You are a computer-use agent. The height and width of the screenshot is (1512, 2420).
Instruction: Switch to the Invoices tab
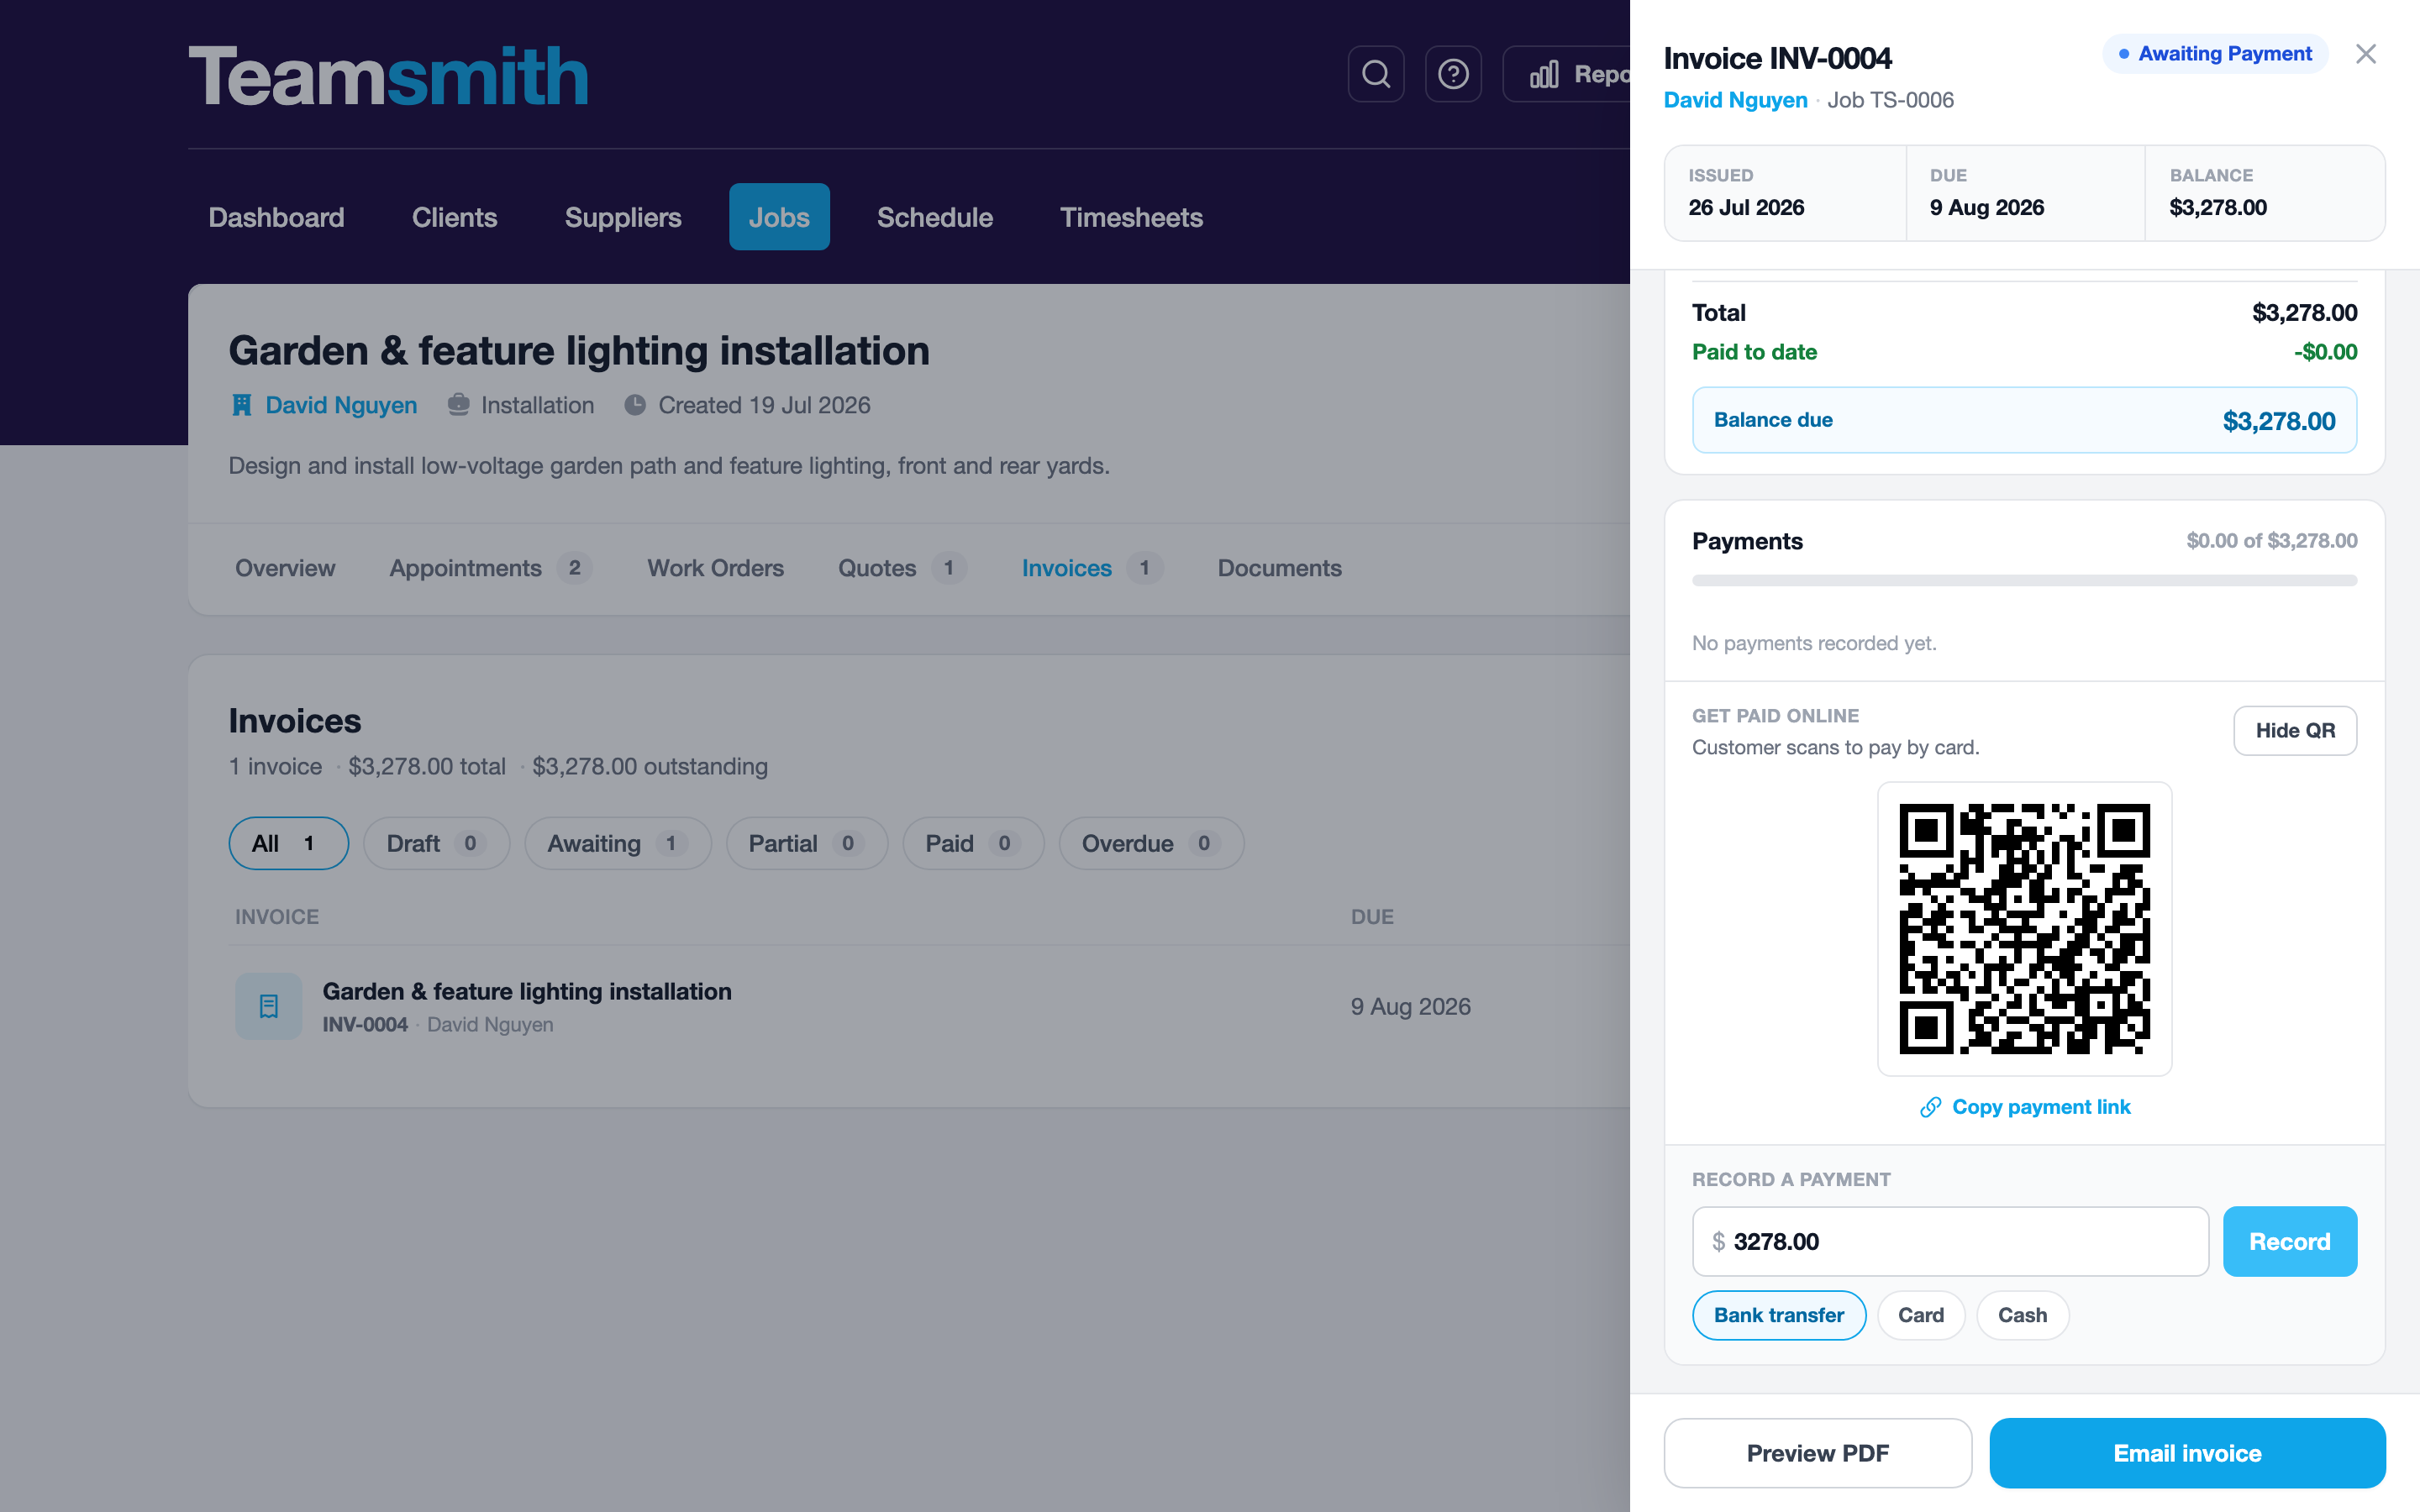pyautogui.click(x=1092, y=568)
